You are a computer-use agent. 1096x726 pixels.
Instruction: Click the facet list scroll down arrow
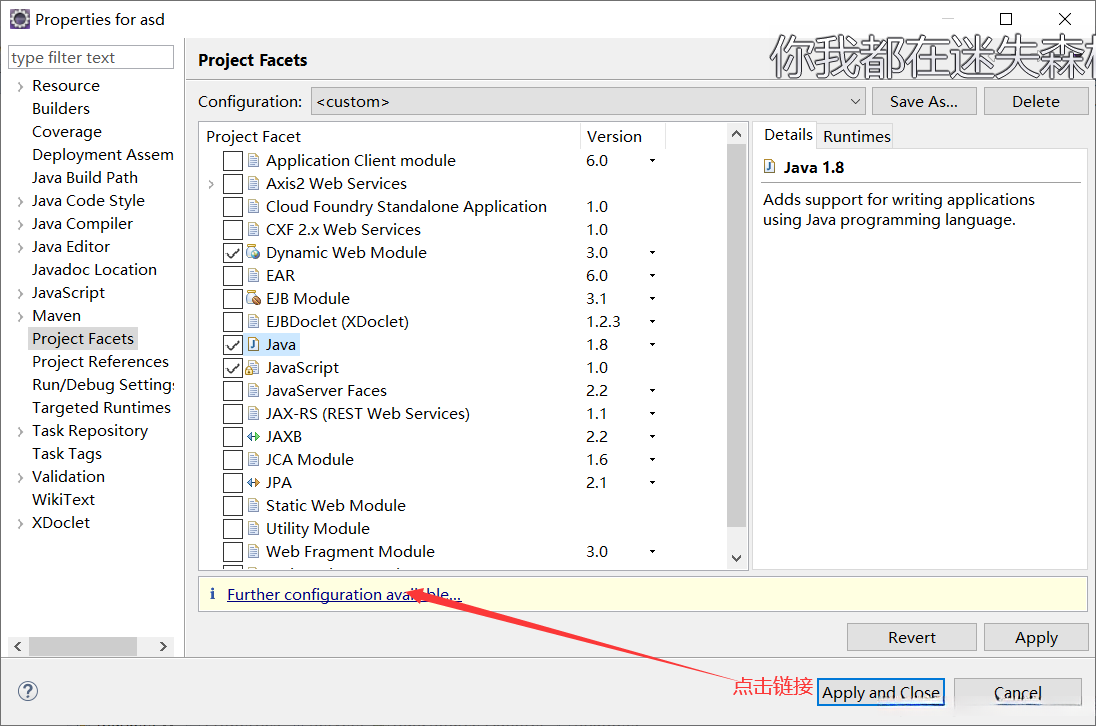(x=736, y=558)
